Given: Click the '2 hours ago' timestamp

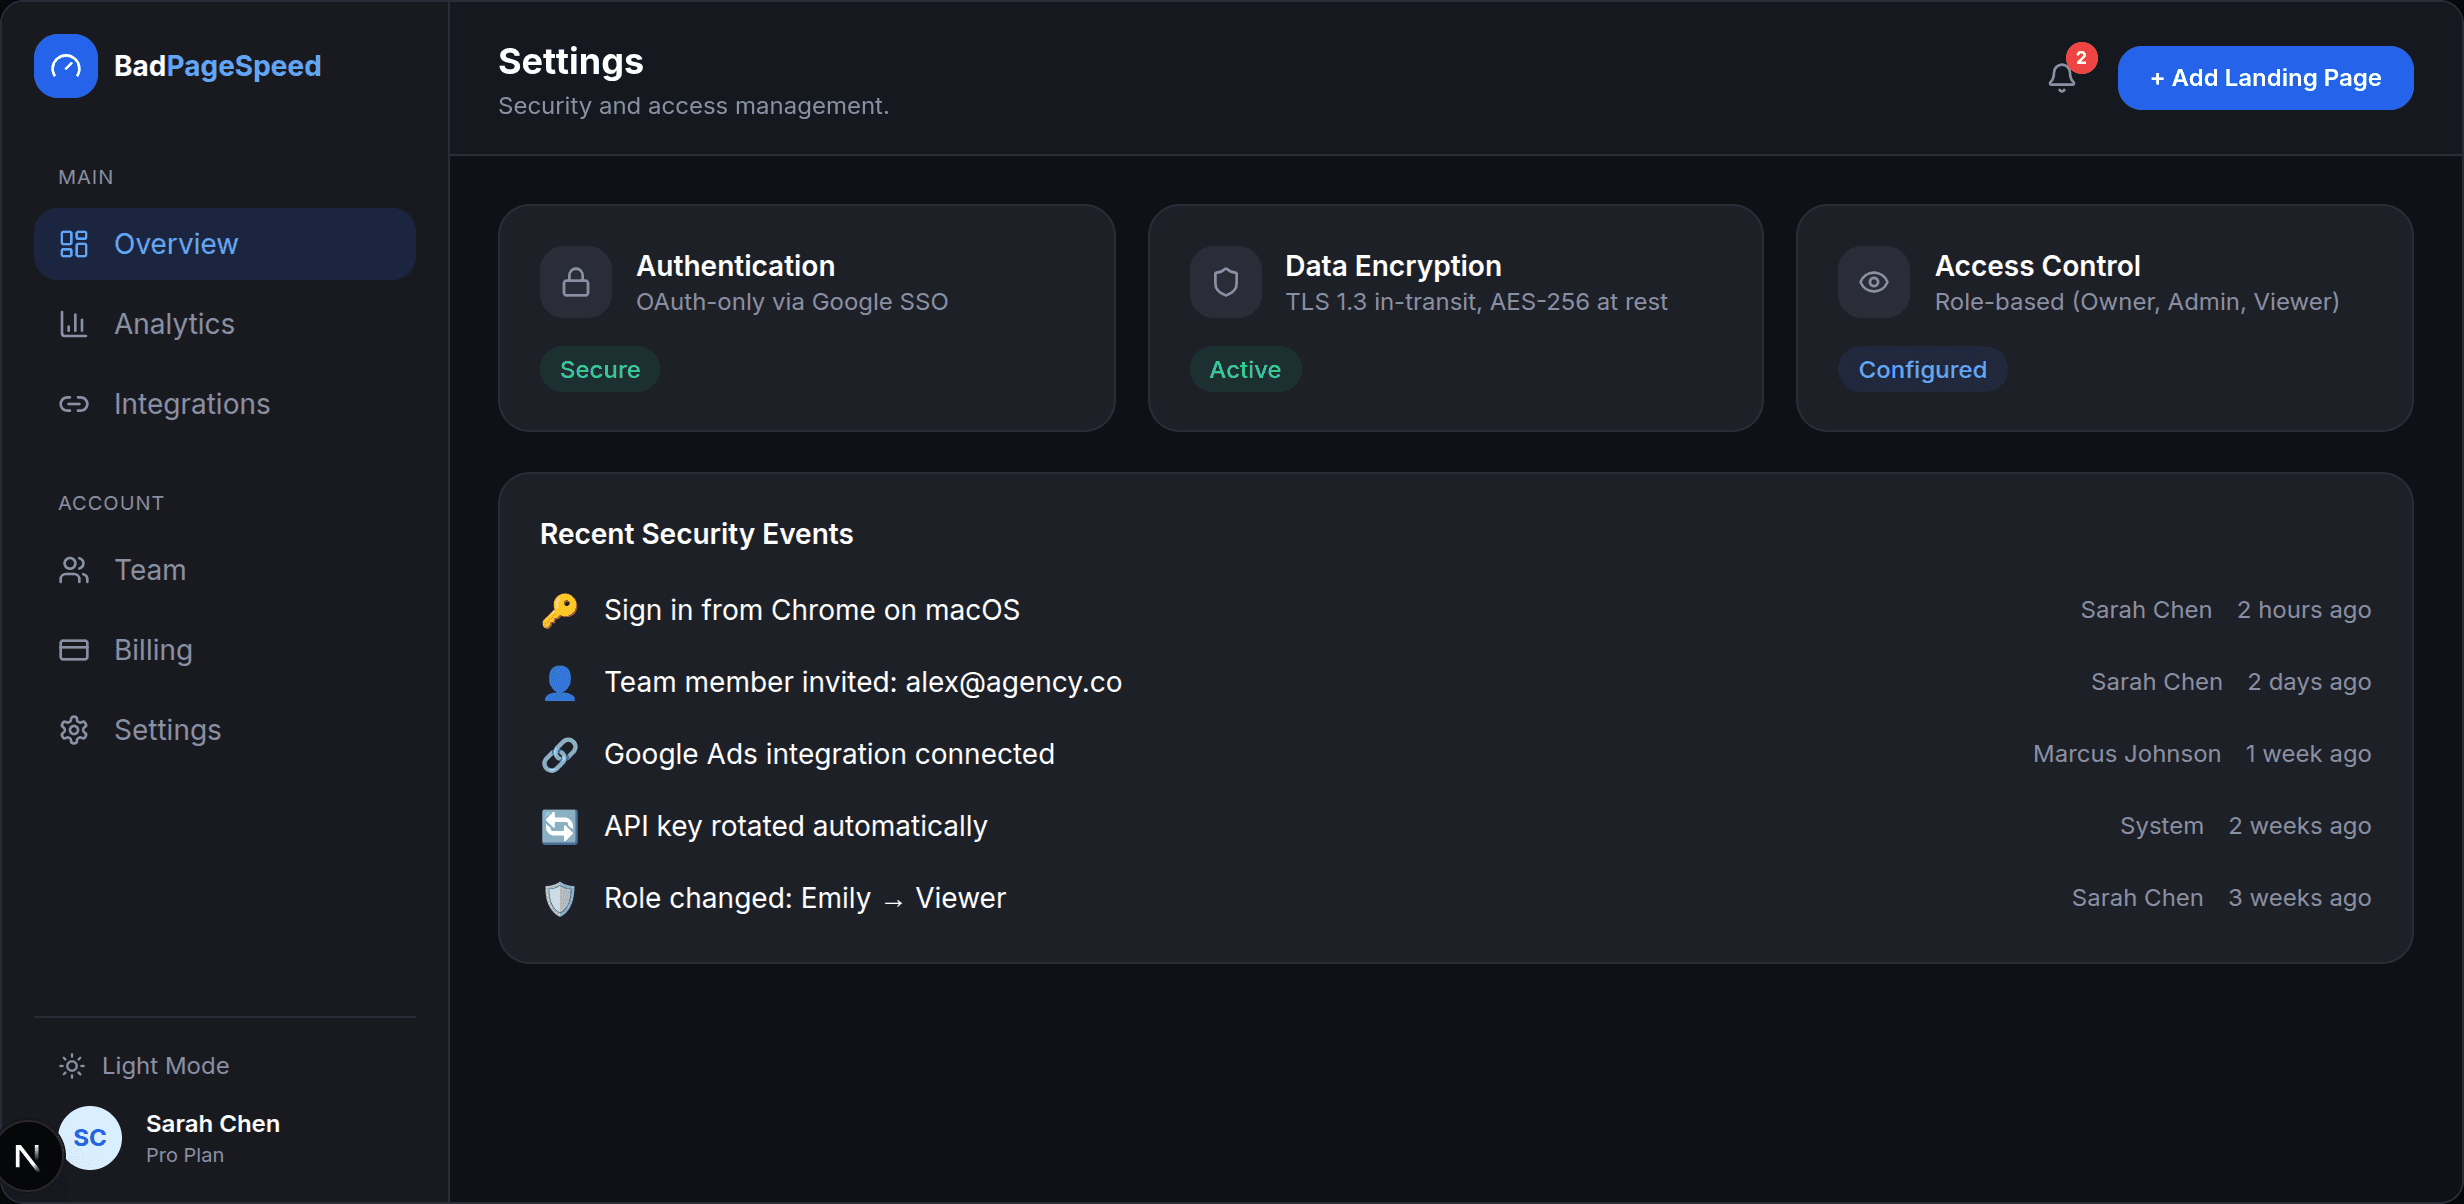Looking at the screenshot, I should coord(2304,610).
